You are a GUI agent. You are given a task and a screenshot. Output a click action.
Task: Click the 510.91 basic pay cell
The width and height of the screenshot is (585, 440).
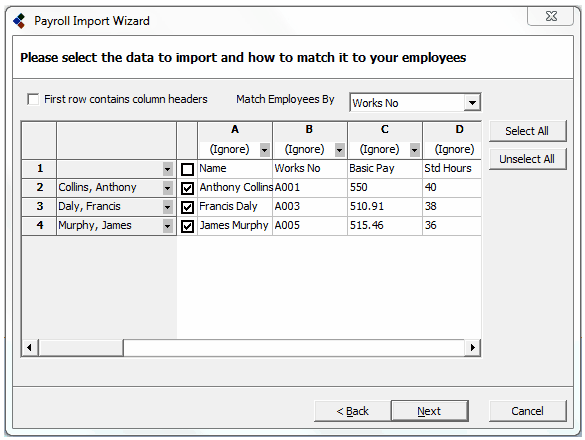385,207
